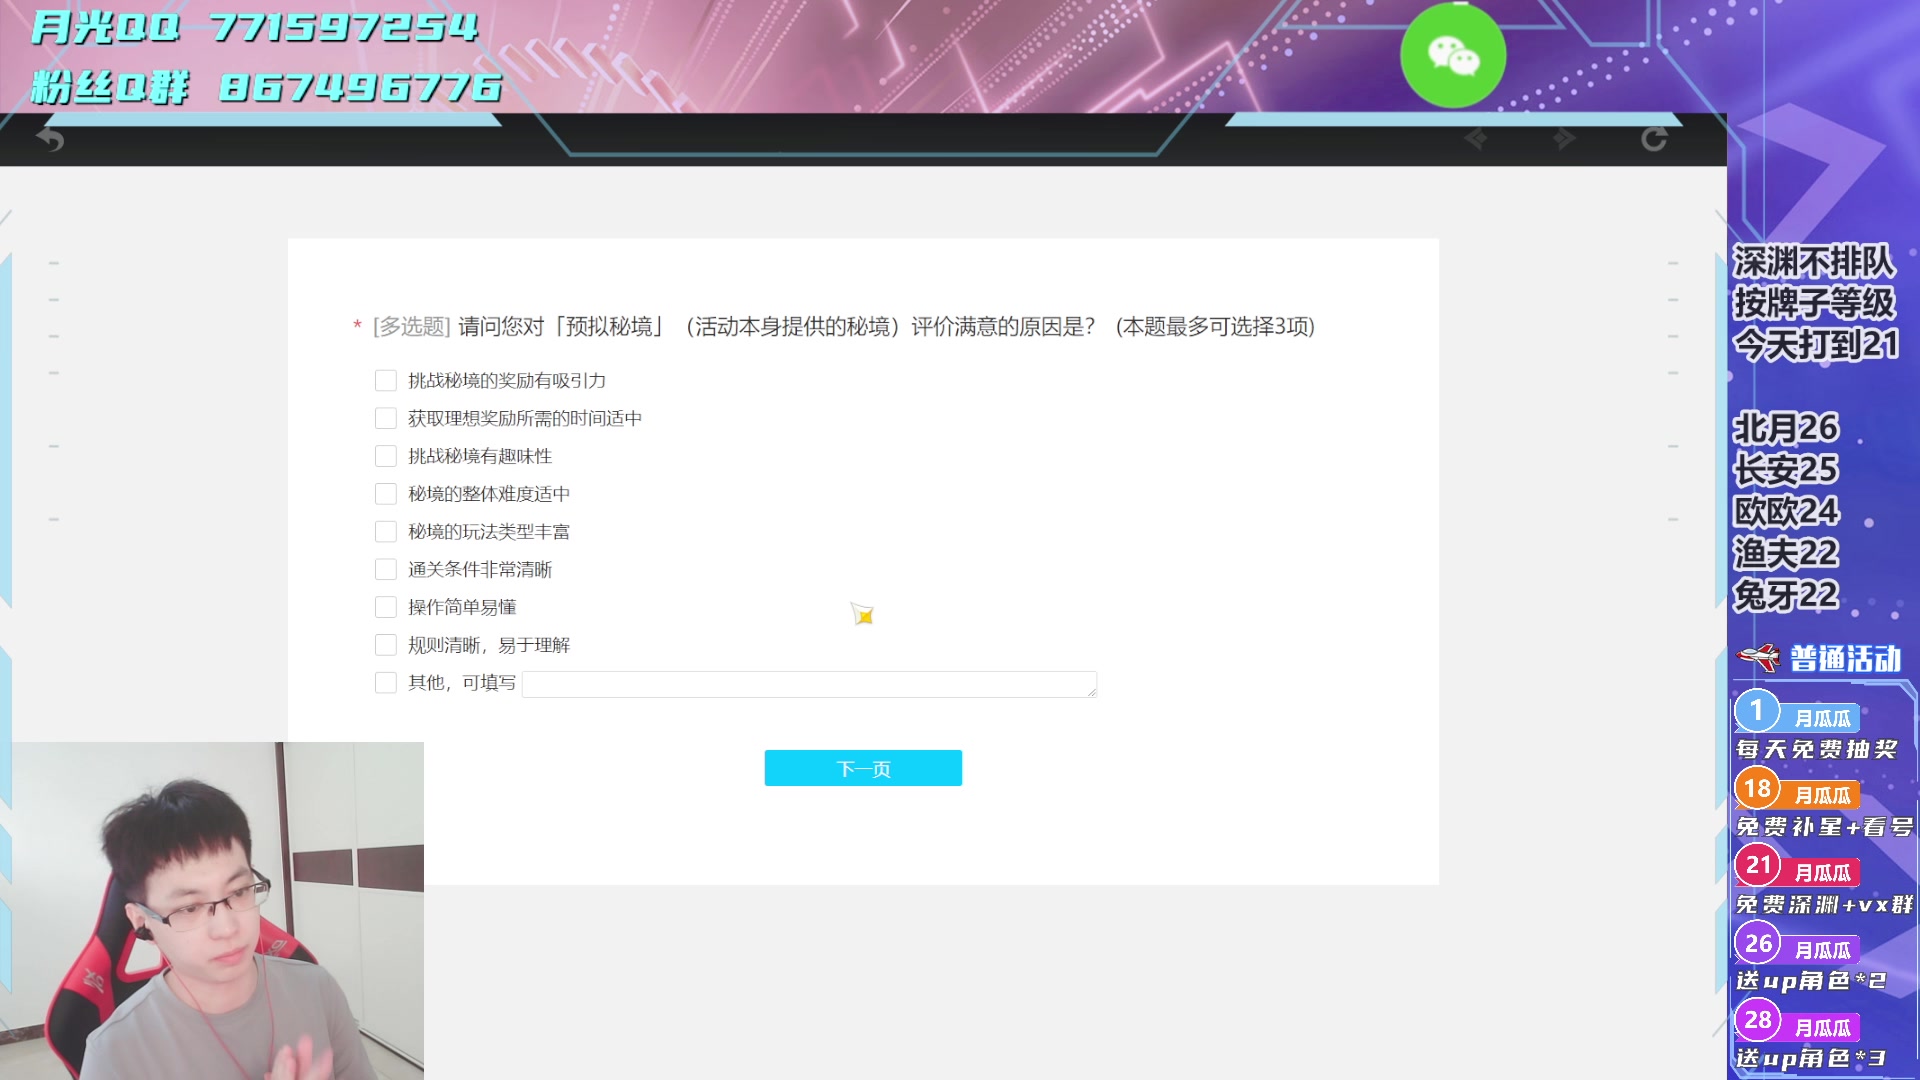The image size is (1920, 1080).
Task: Click the streamer webcam feed
Action: pyautogui.click(x=212, y=911)
